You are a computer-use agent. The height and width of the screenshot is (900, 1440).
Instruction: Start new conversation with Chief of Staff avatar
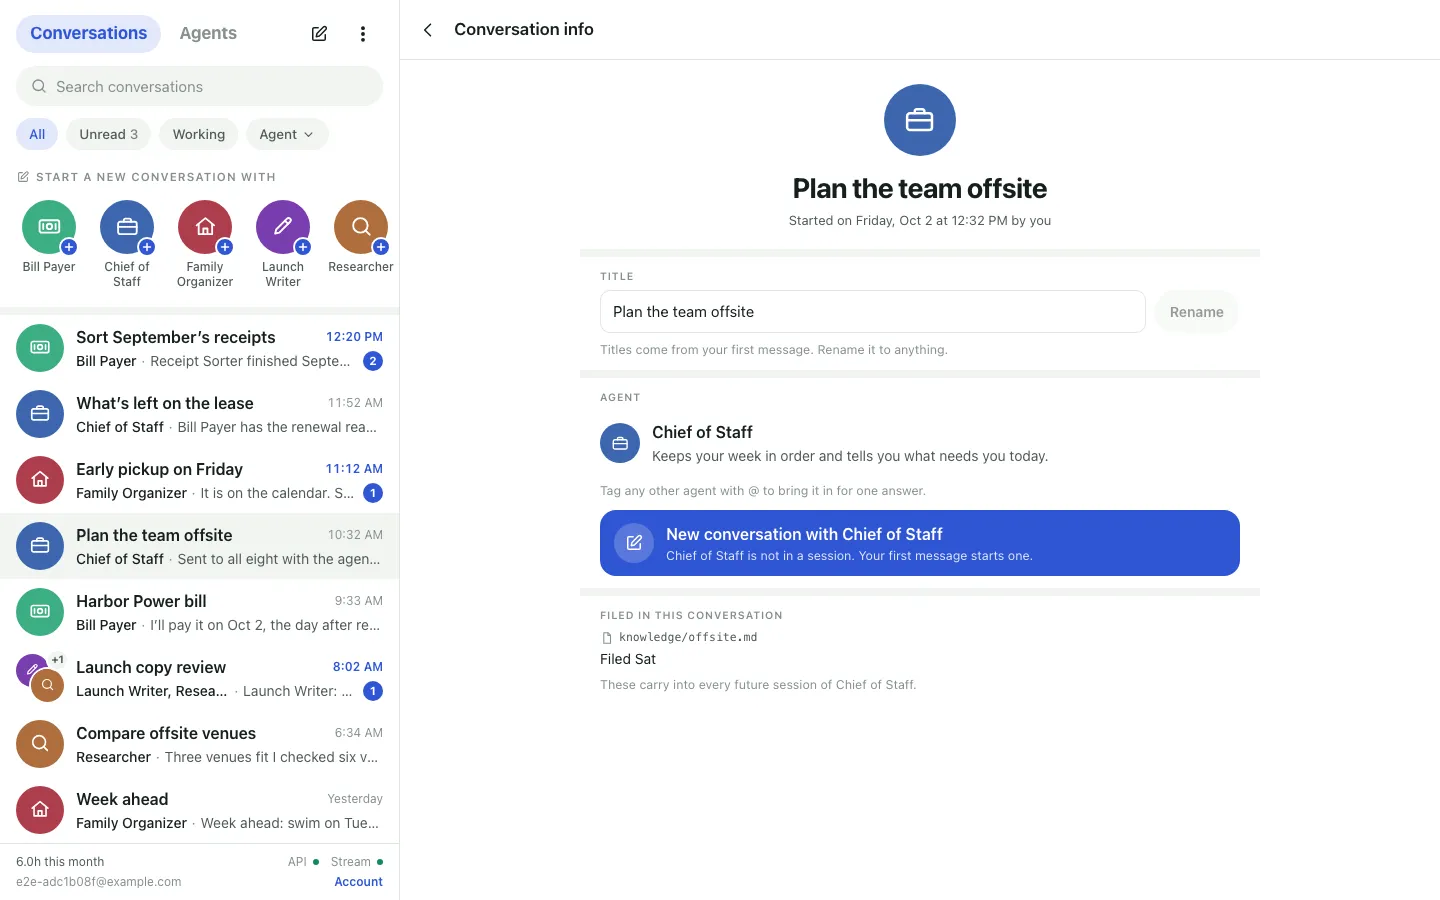coord(127,228)
